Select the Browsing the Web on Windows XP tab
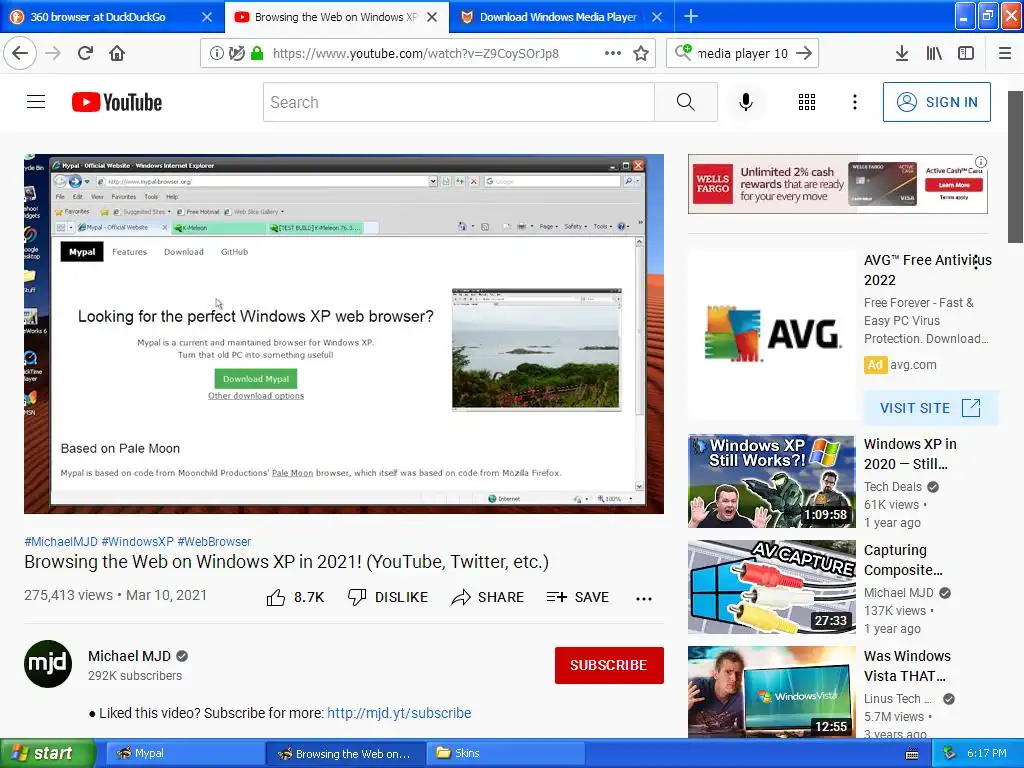 (336, 17)
